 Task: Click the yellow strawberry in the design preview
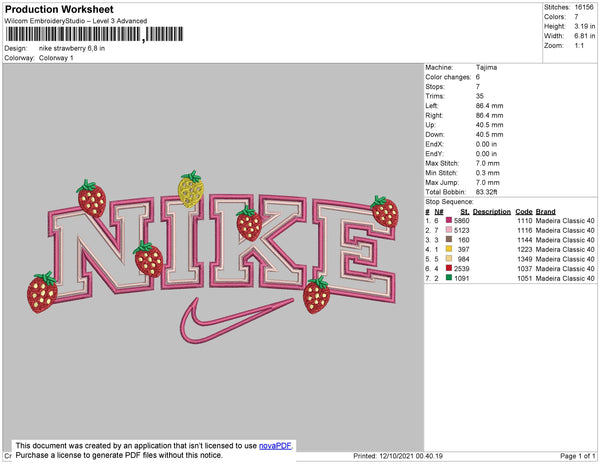(191, 189)
